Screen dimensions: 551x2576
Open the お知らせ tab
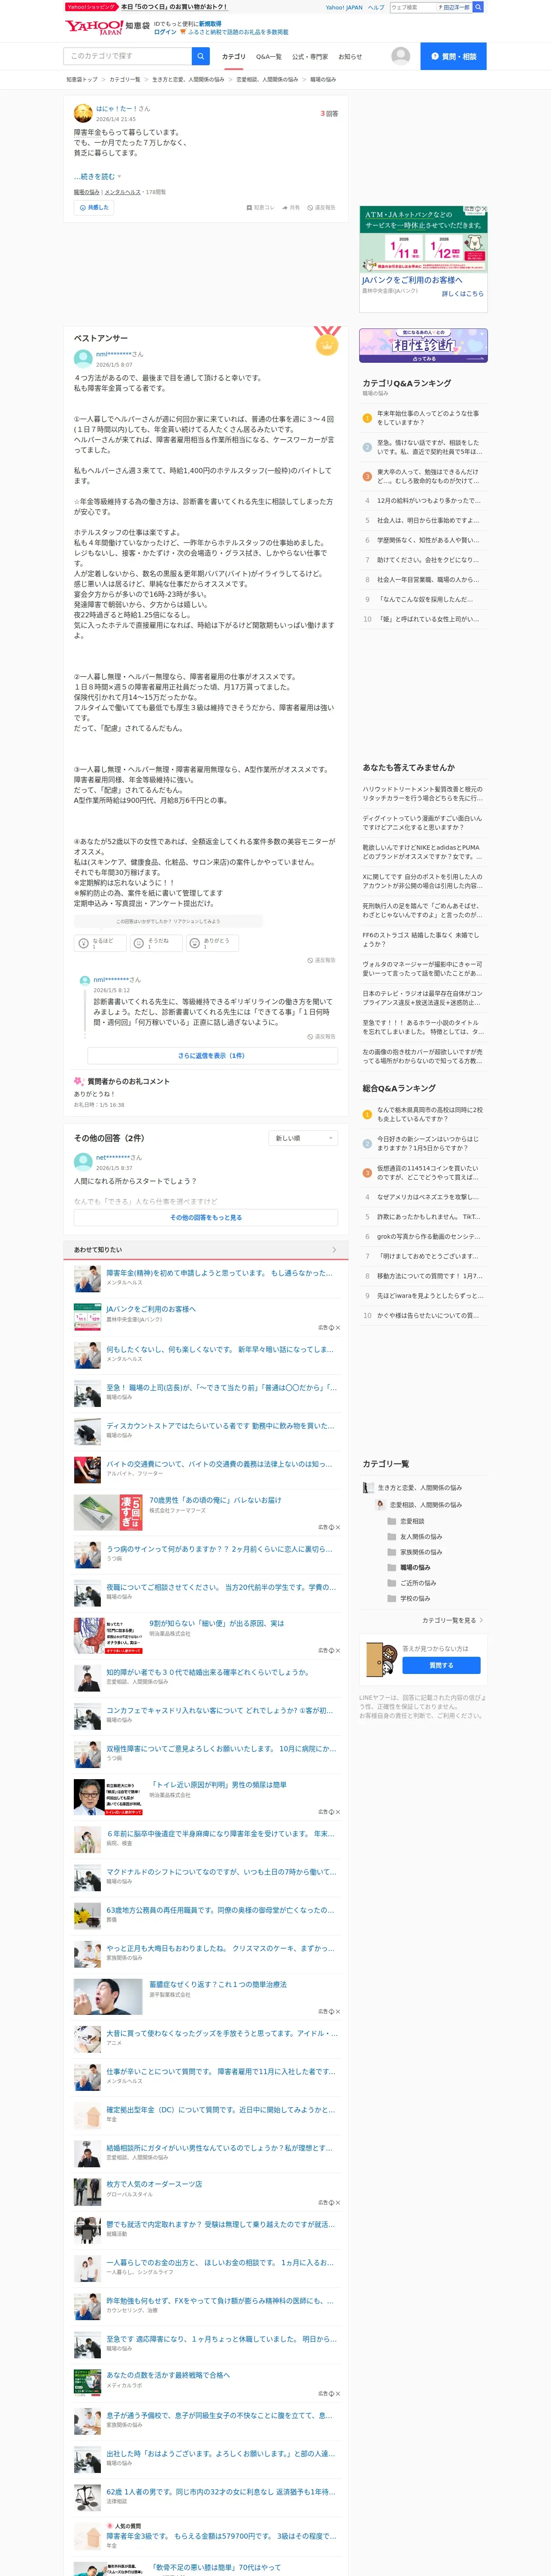pos(350,57)
